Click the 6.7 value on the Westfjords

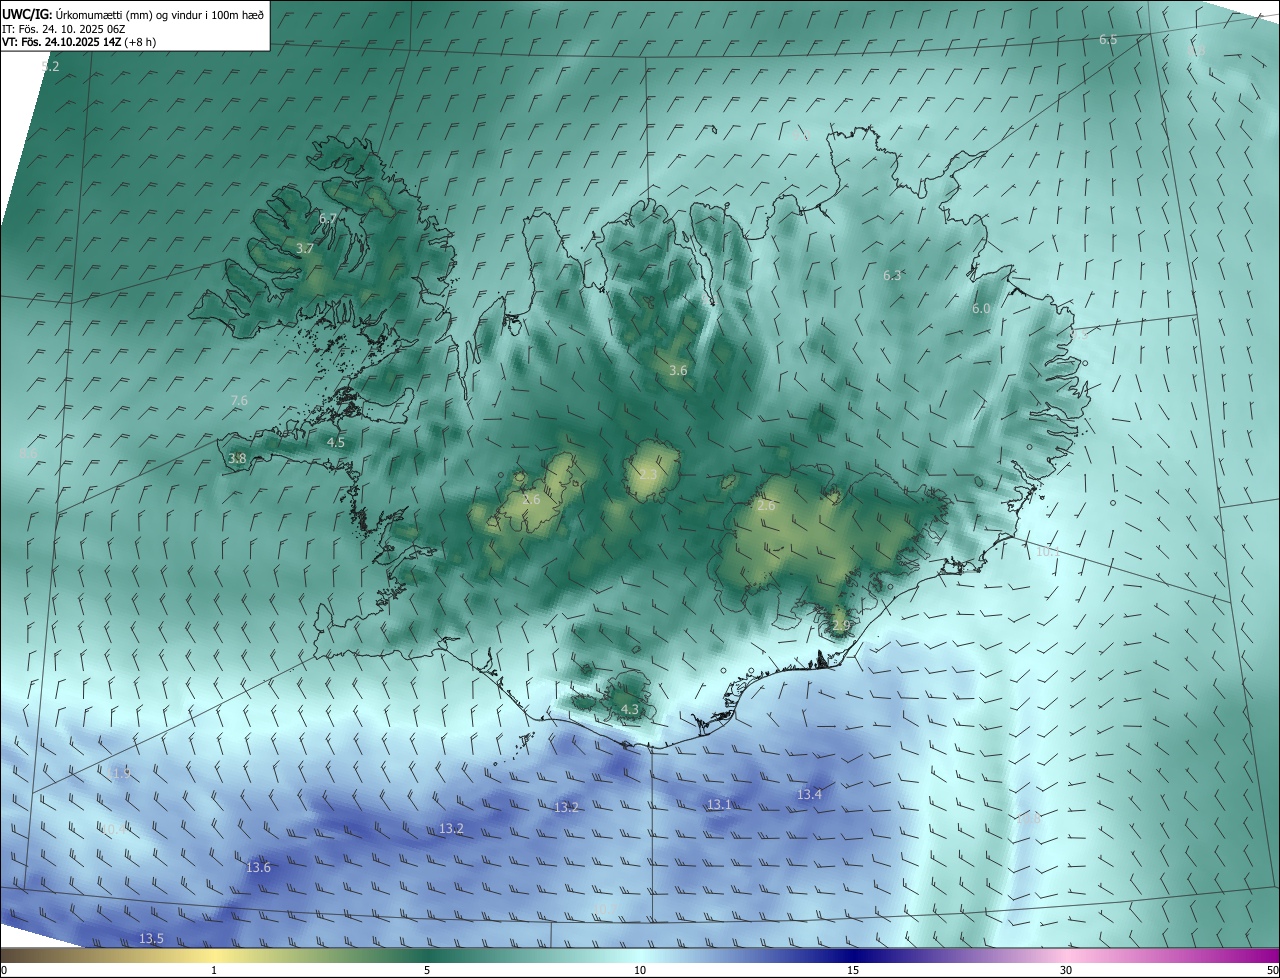(328, 218)
